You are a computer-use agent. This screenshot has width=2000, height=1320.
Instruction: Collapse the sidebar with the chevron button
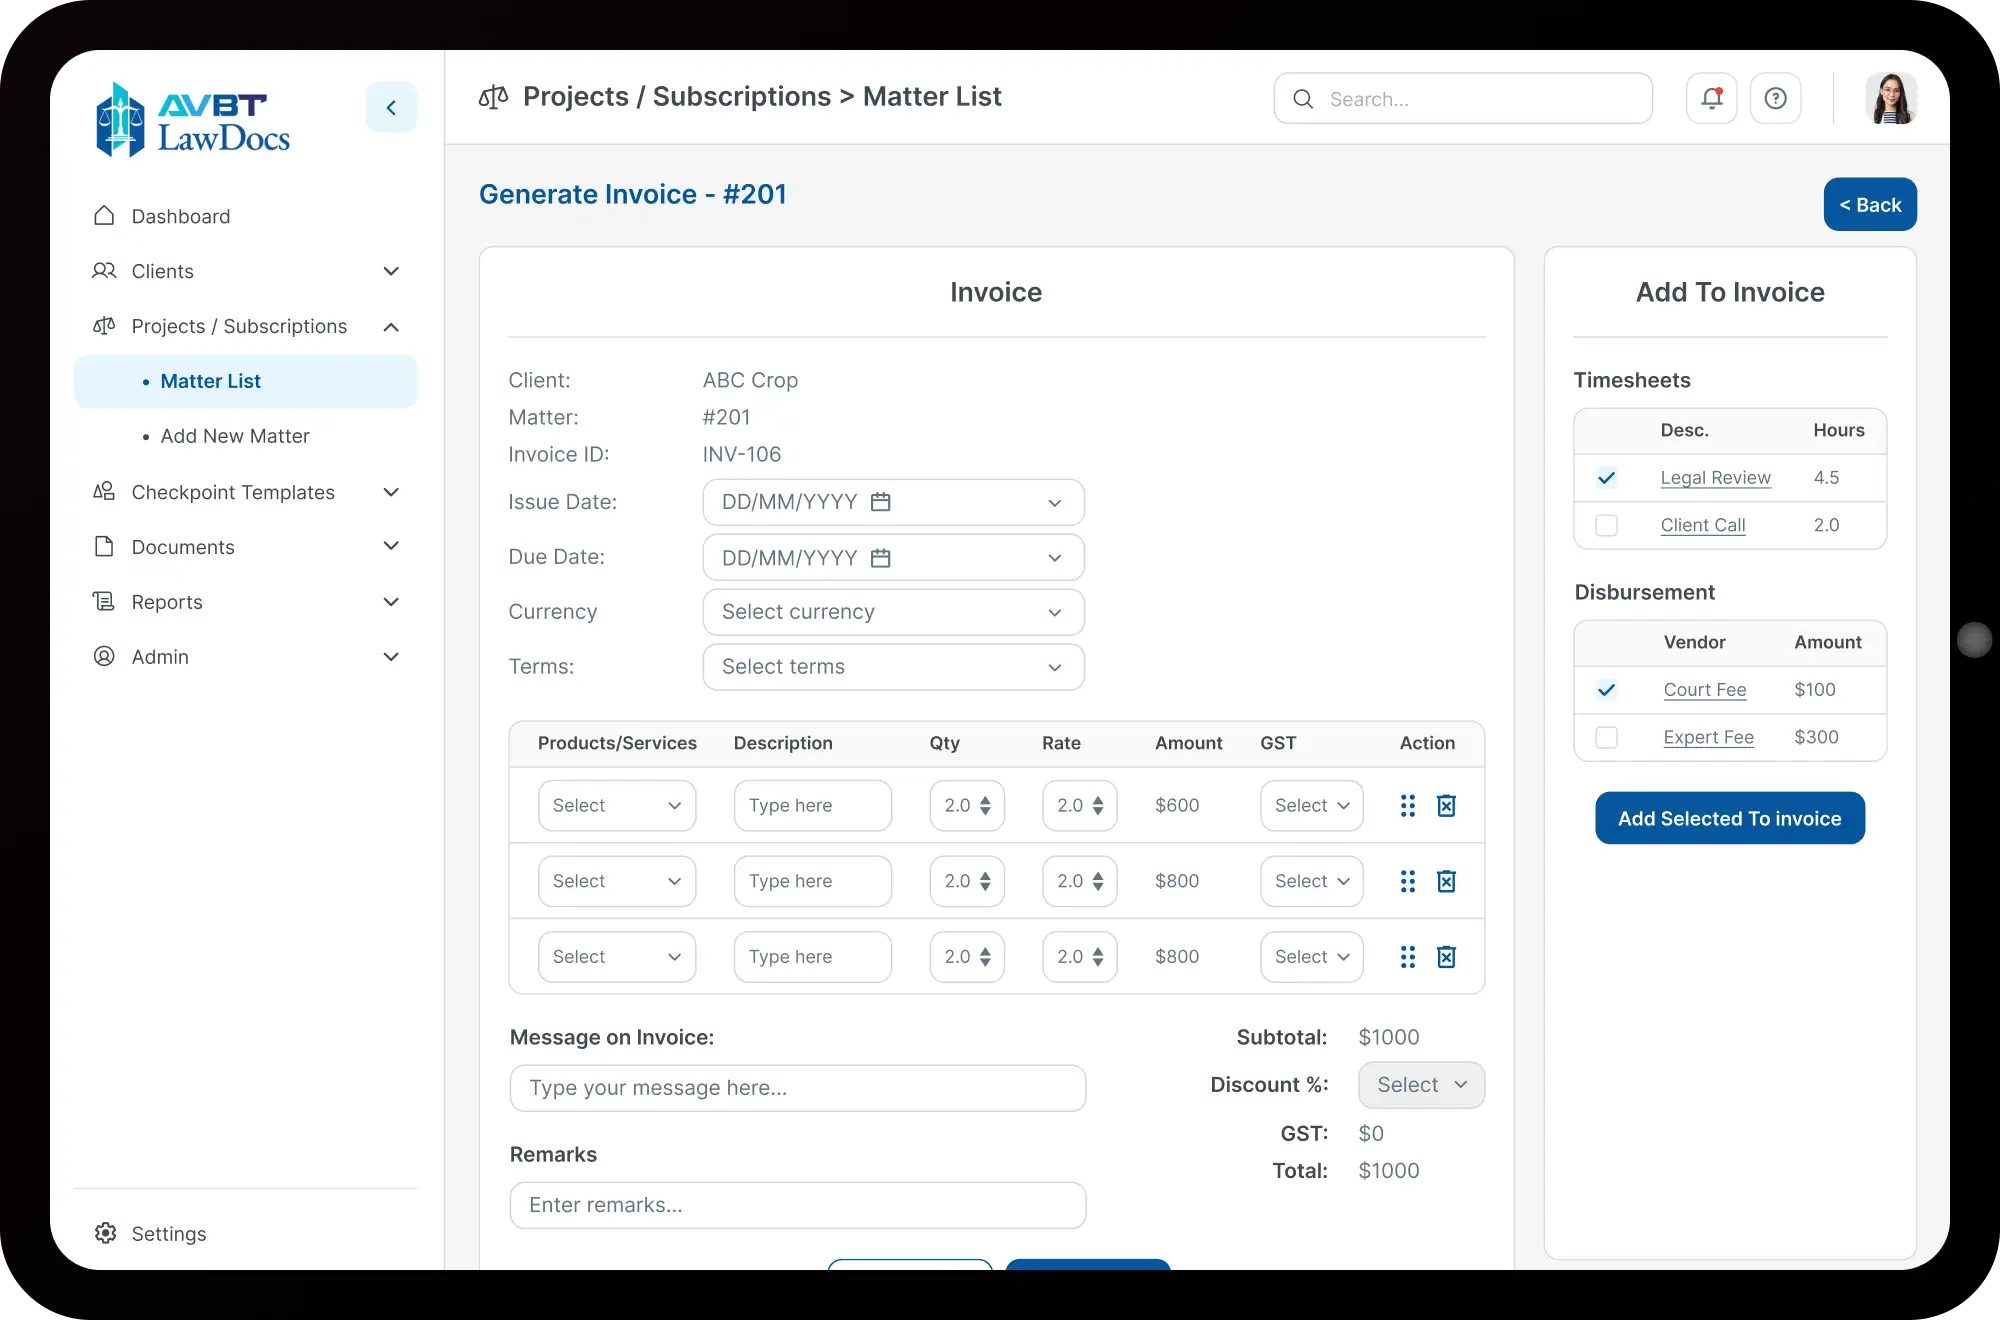pos(391,107)
